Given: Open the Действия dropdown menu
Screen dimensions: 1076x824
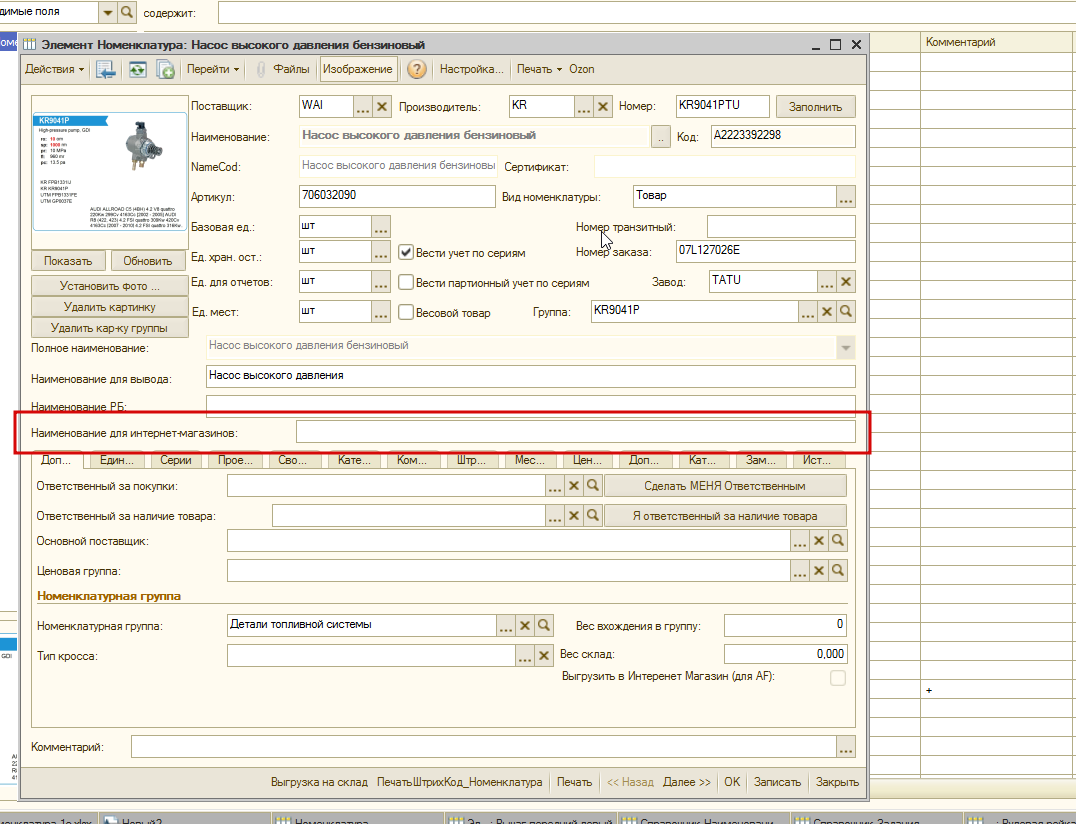Looking at the screenshot, I should pyautogui.click(x=54, y=69).
